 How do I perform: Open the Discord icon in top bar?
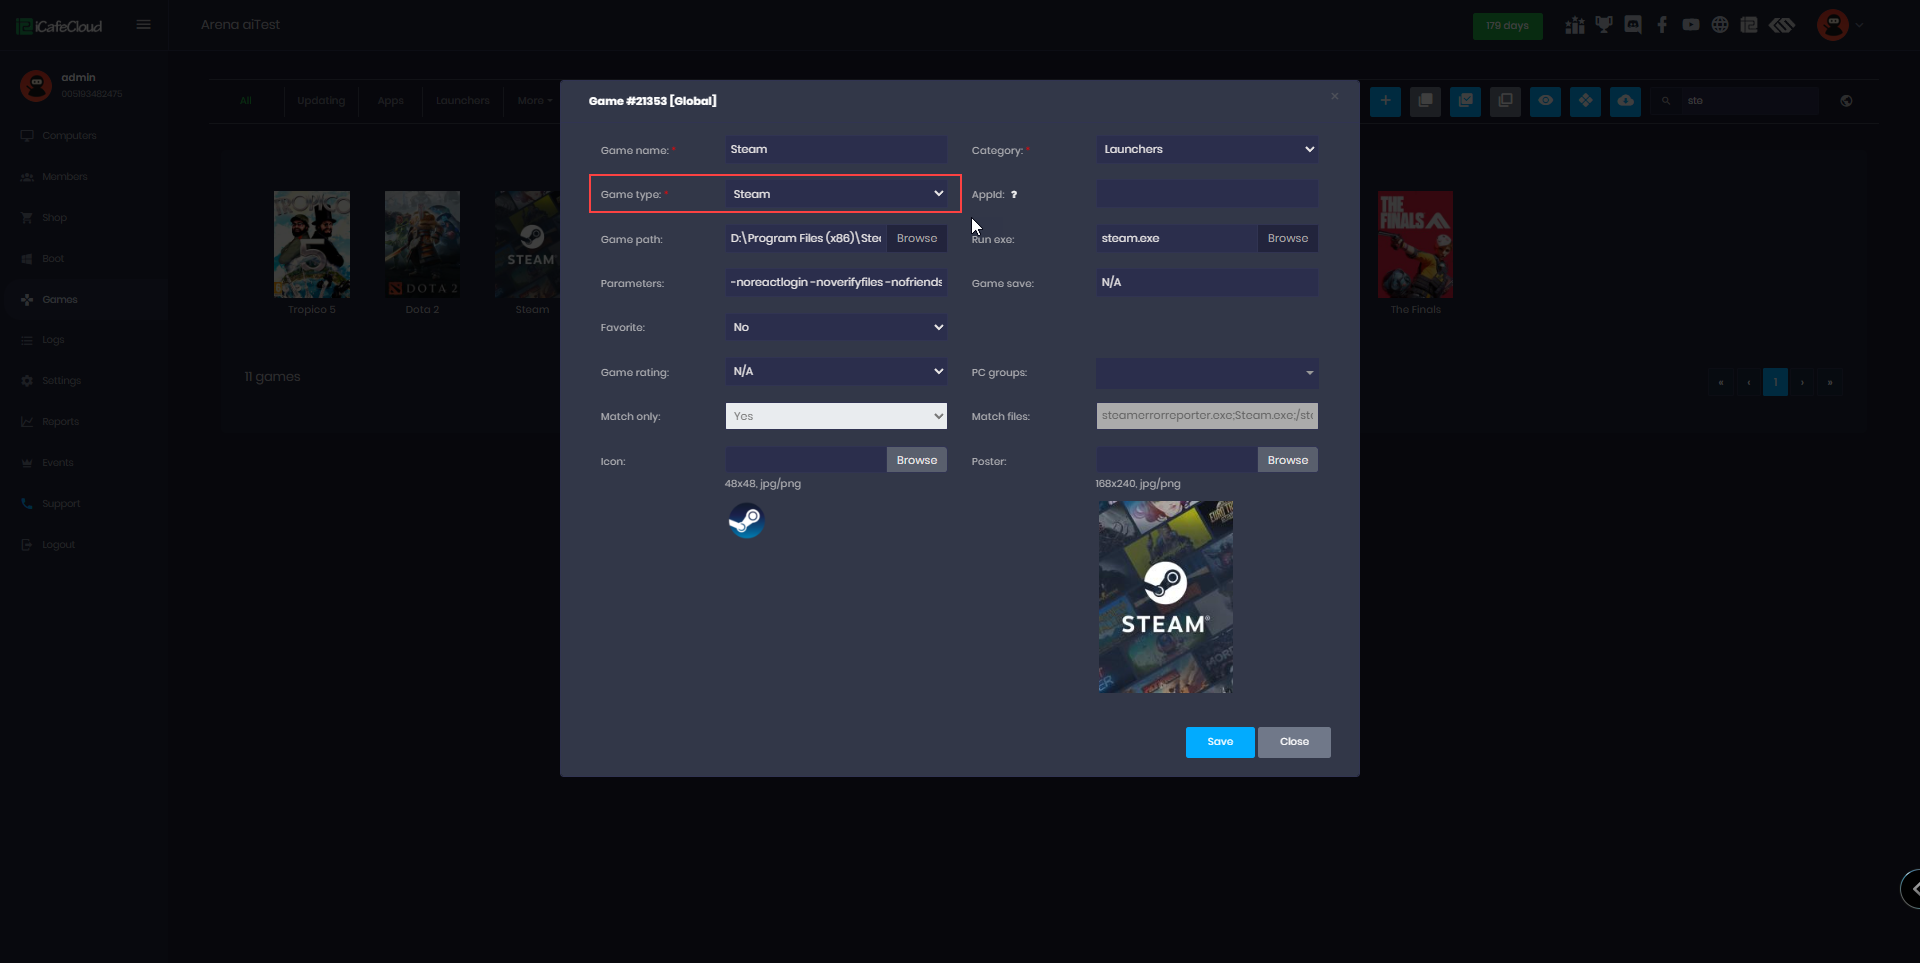pos(1633,25)
